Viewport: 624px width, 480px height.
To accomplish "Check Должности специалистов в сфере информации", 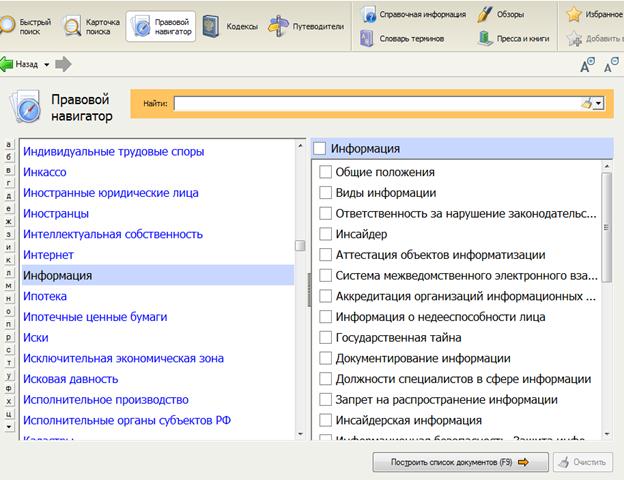I will pyautogui.click(x=325, y=379).
